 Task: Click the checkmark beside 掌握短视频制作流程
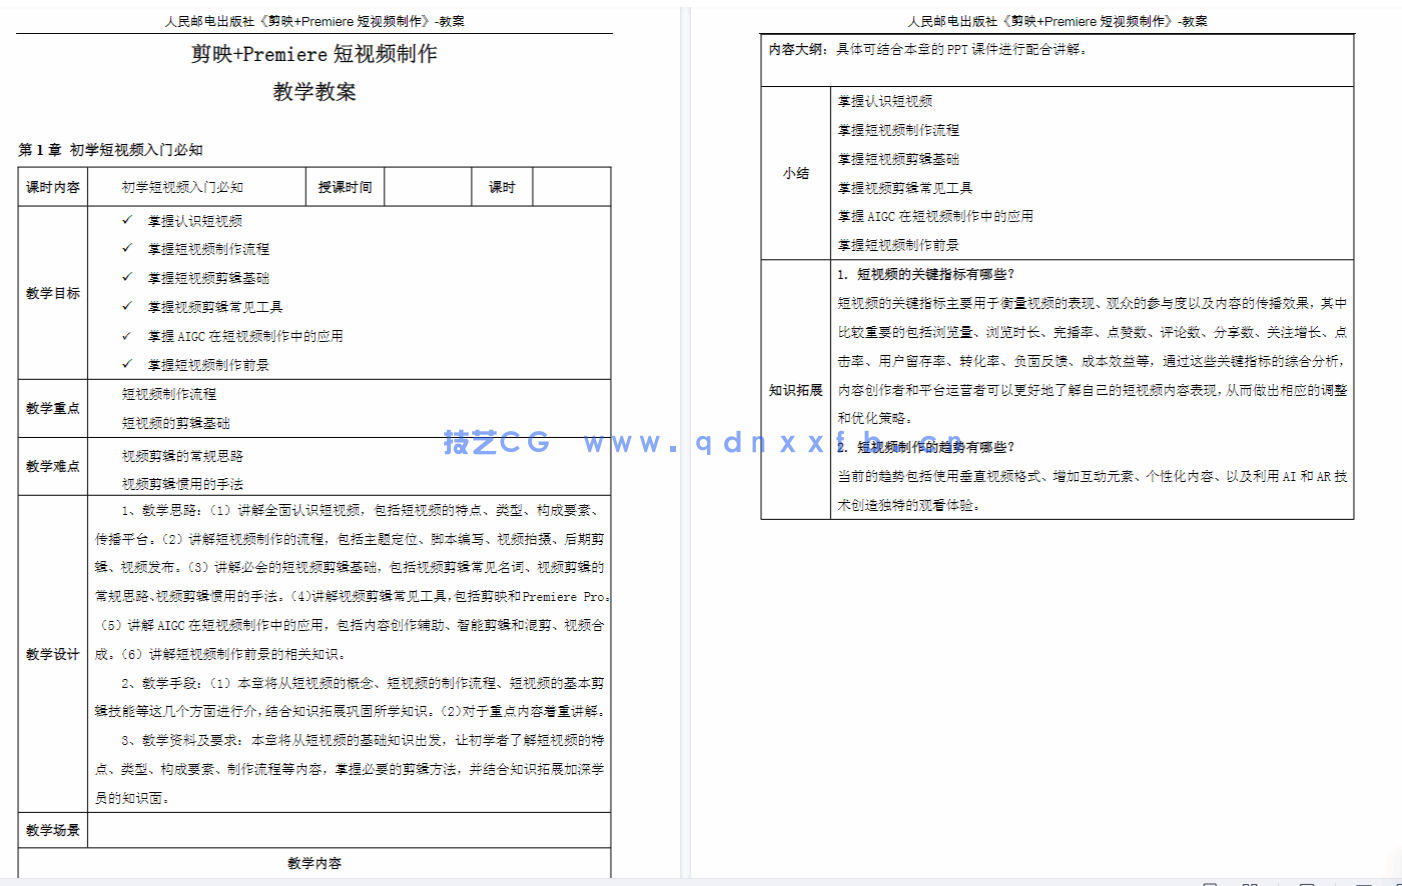[x=126, y=249]
